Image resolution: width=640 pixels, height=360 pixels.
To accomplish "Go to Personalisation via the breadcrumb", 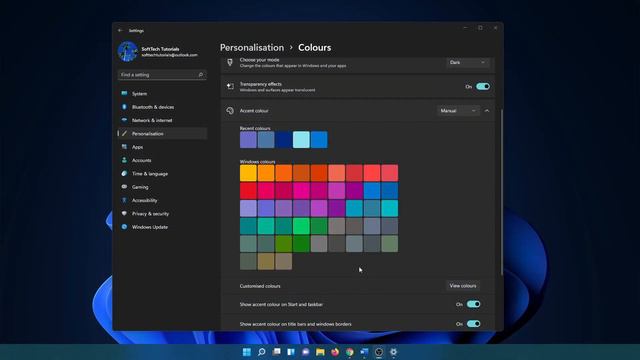I will [252, 47].
